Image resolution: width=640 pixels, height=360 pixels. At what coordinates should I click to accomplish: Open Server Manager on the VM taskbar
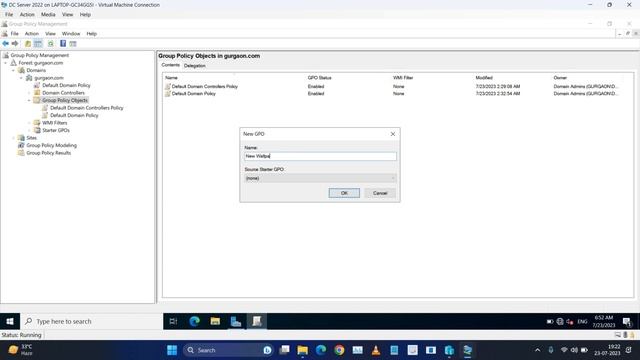click(x=236, y=322)
